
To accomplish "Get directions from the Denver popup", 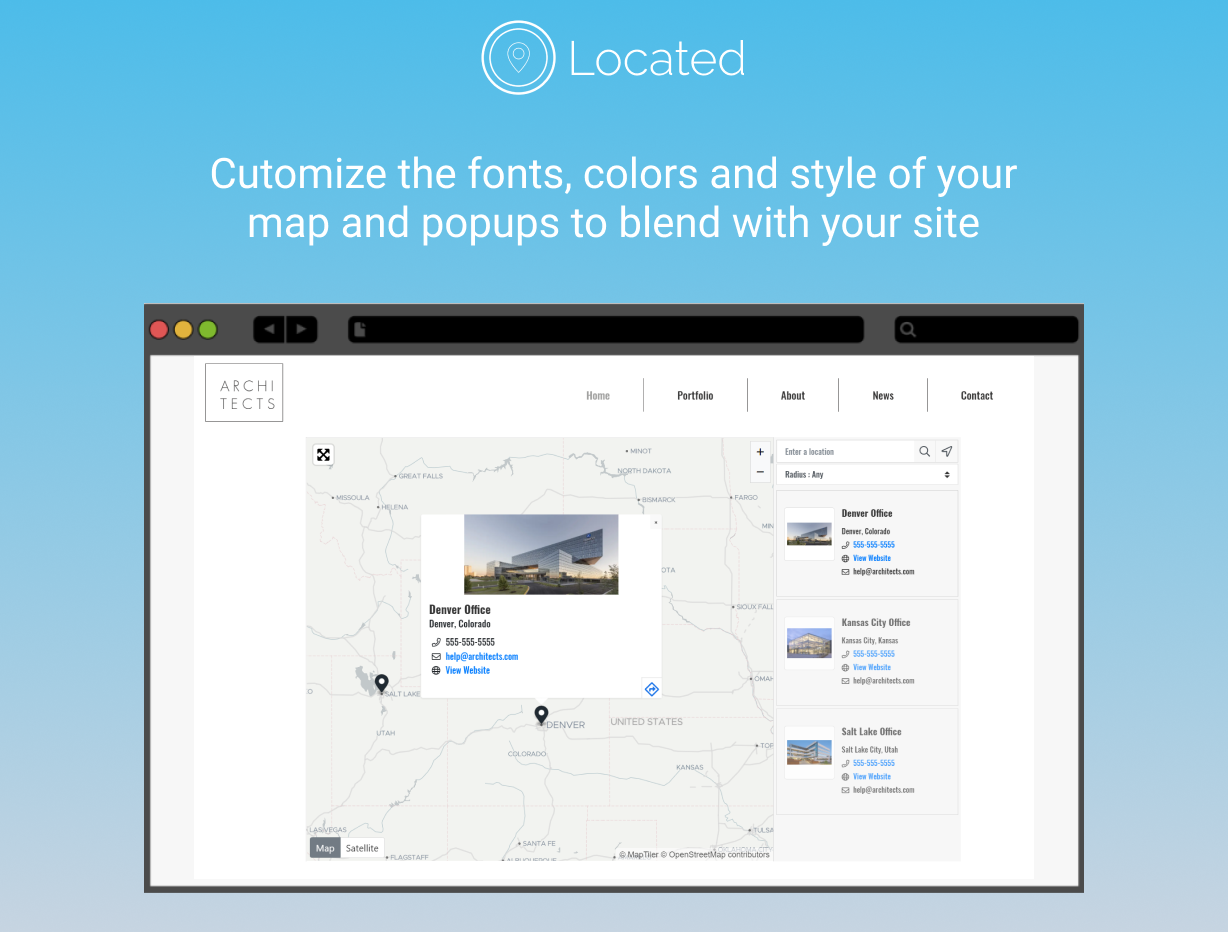I will tap(651, 688).
